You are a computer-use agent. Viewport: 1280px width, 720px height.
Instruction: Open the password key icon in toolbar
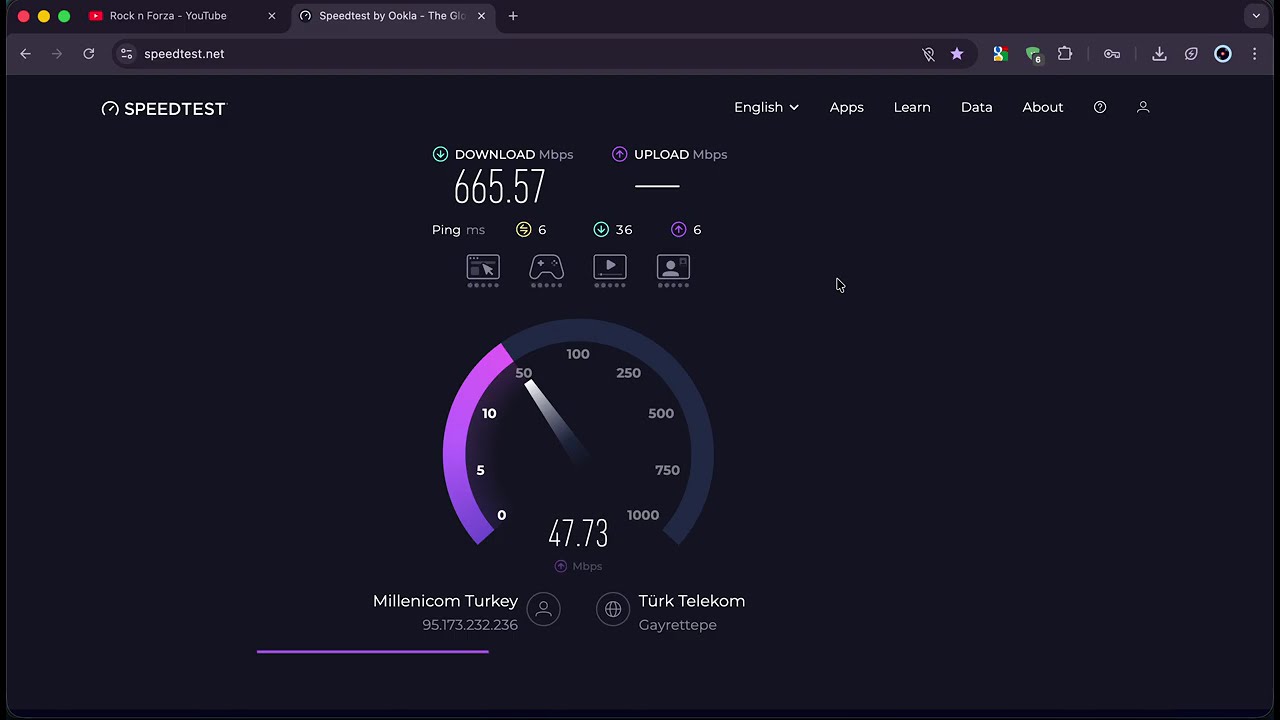(x=1112, y=54)
